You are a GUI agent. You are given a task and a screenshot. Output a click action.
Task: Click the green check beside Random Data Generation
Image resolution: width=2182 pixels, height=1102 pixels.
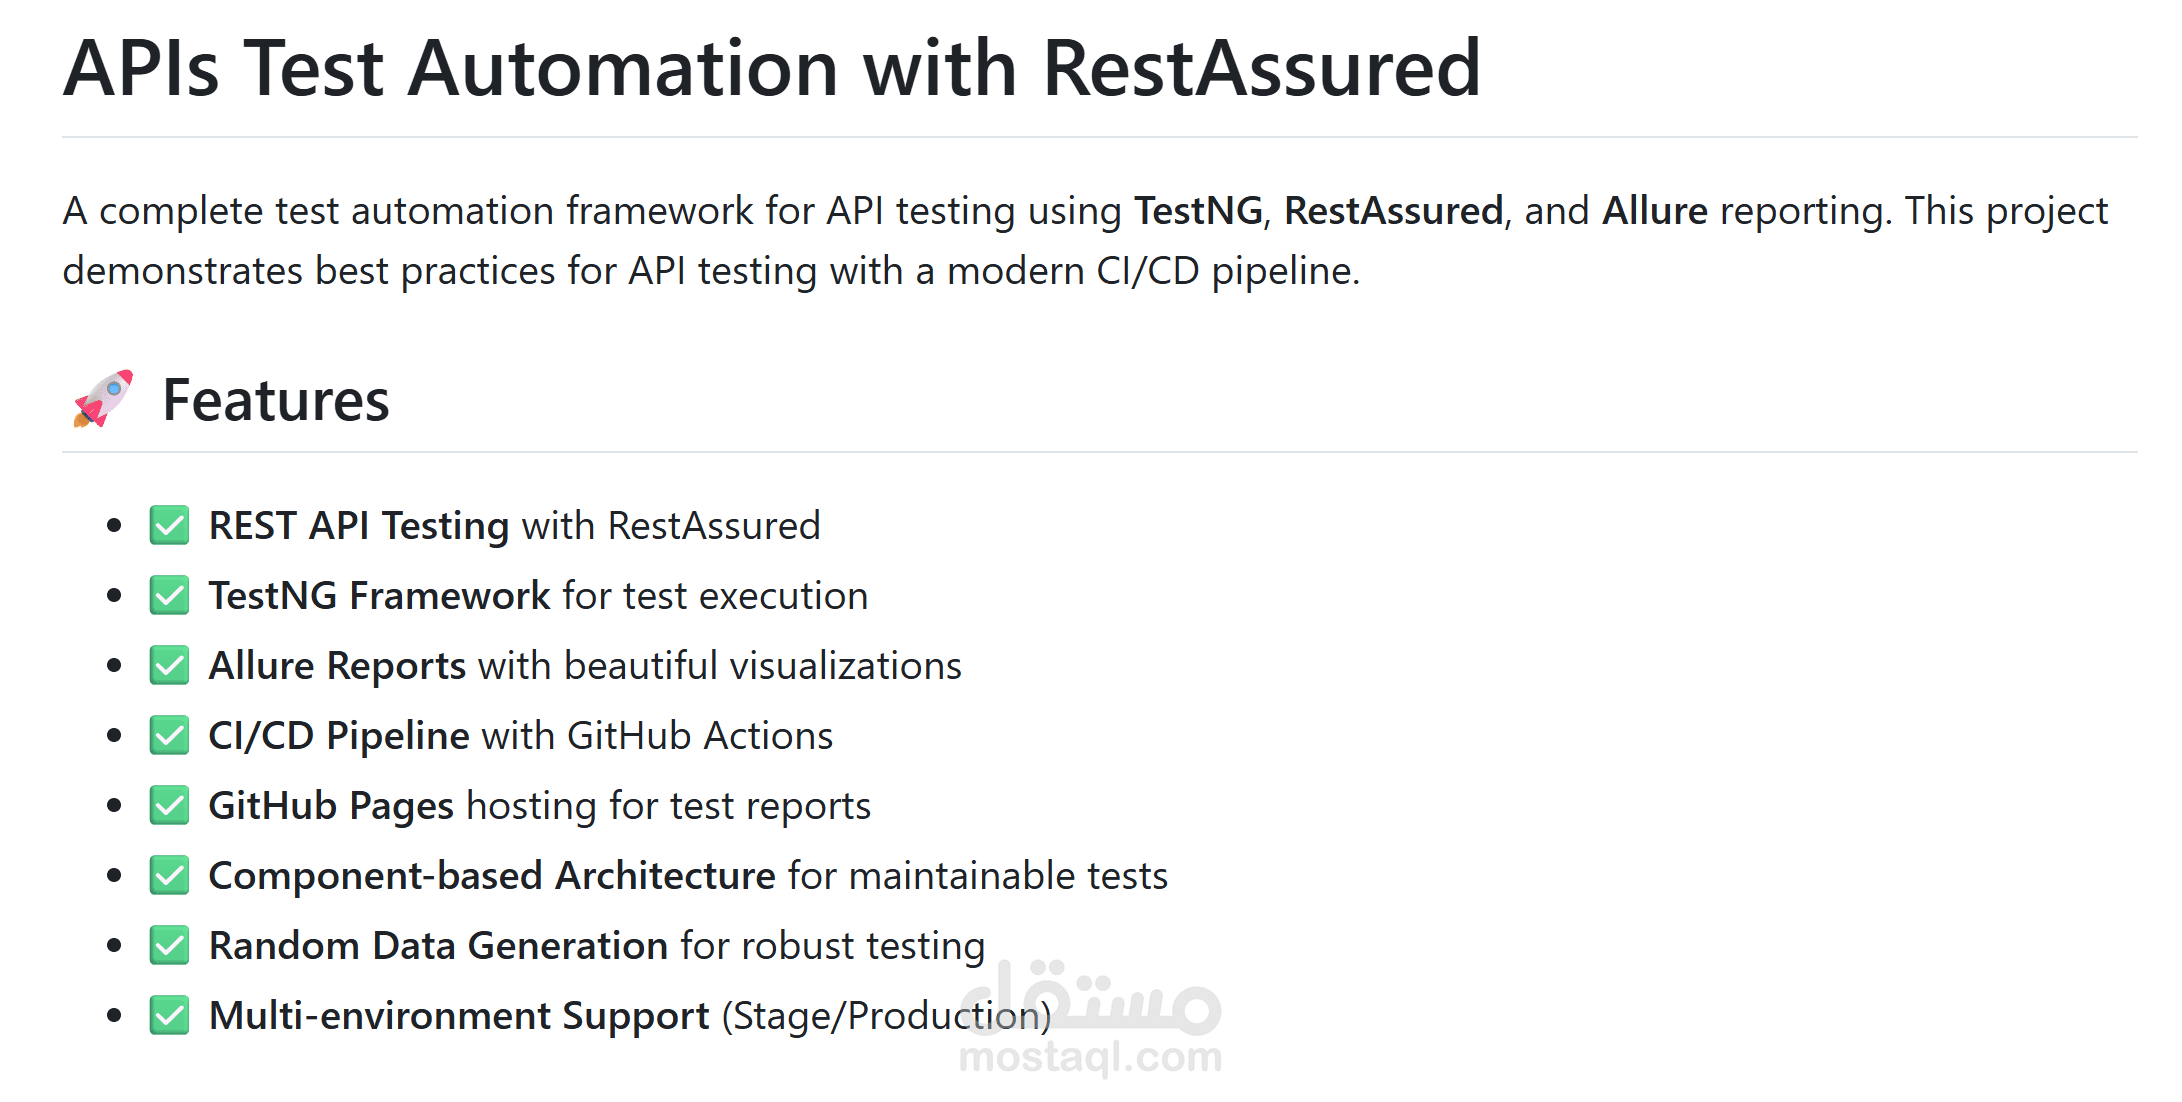[x=169, y=946]
